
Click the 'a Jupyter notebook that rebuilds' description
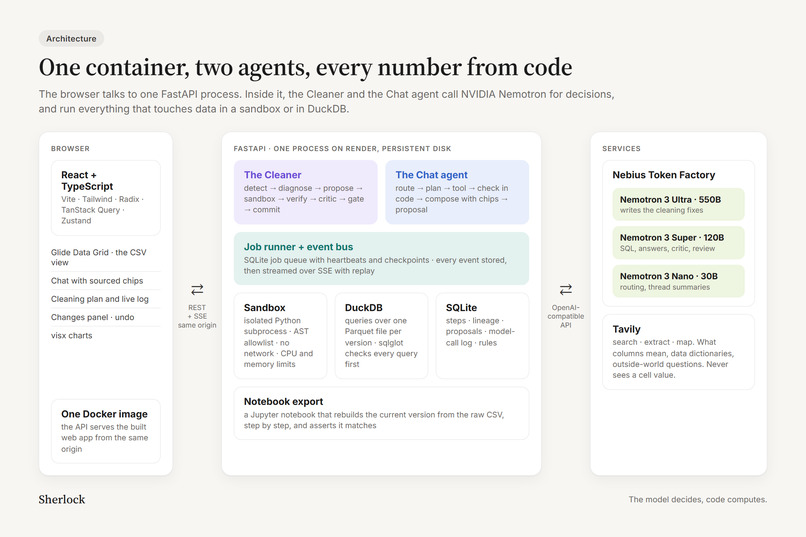[374, 420]
